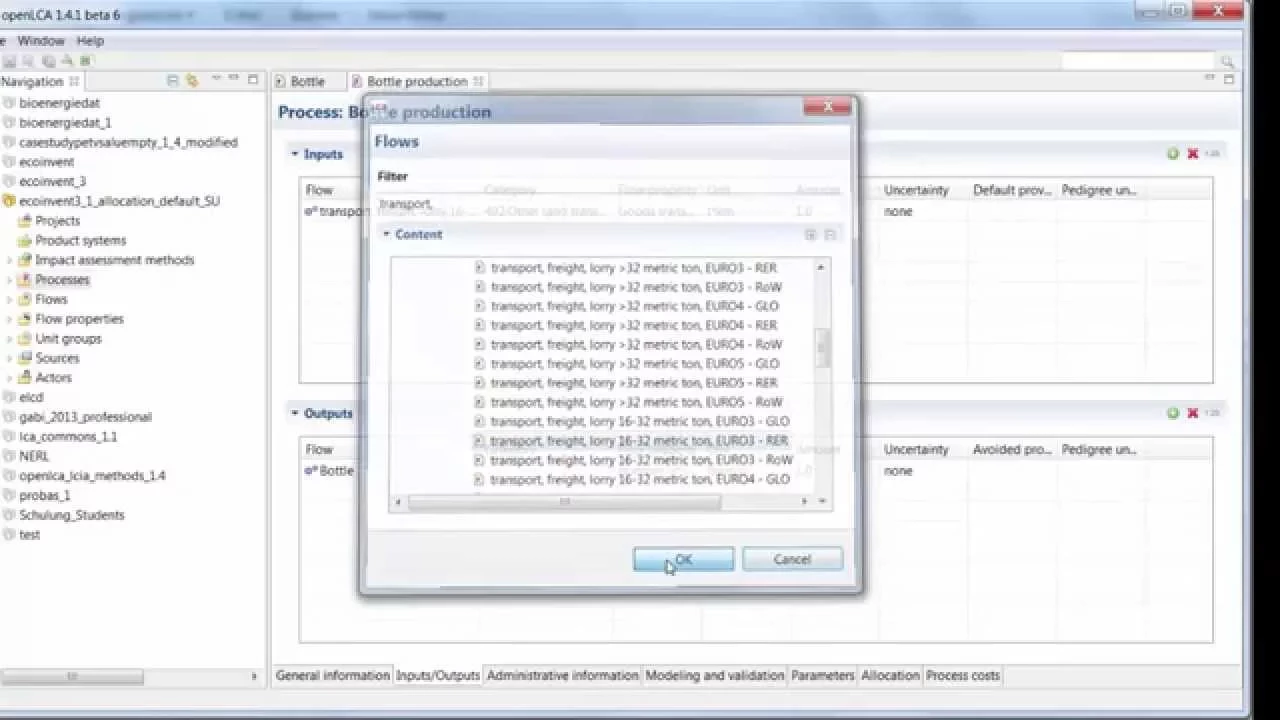Click the Navigation panel minimize icon
Viewport: 1280px width, 720px height.
coord(234,79)
